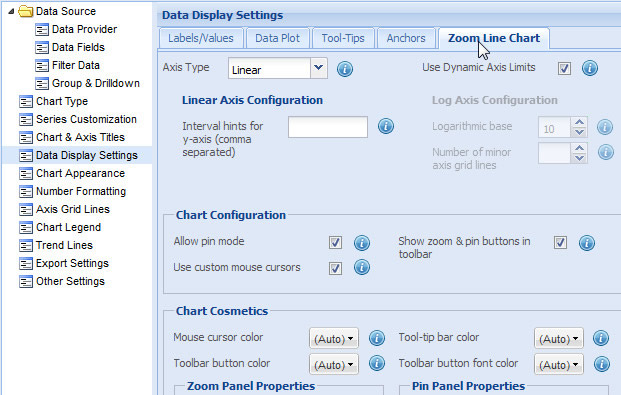The image size is (621, 395).
Task: Click the info icon for Show zoom & pin buttons
Action: pos(587,242)
